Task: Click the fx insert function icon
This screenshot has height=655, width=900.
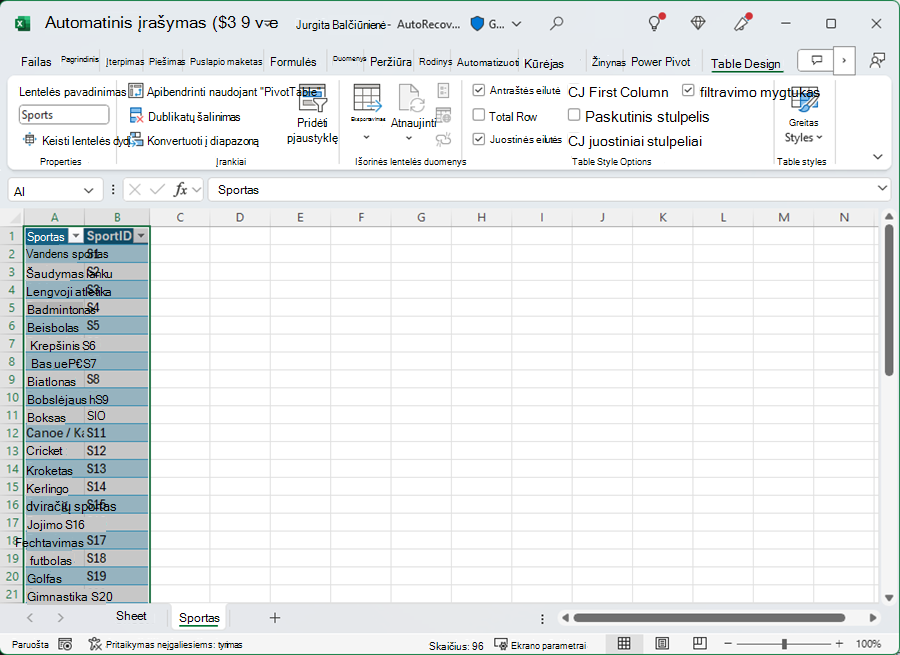Action: click(x=181, y=189)
